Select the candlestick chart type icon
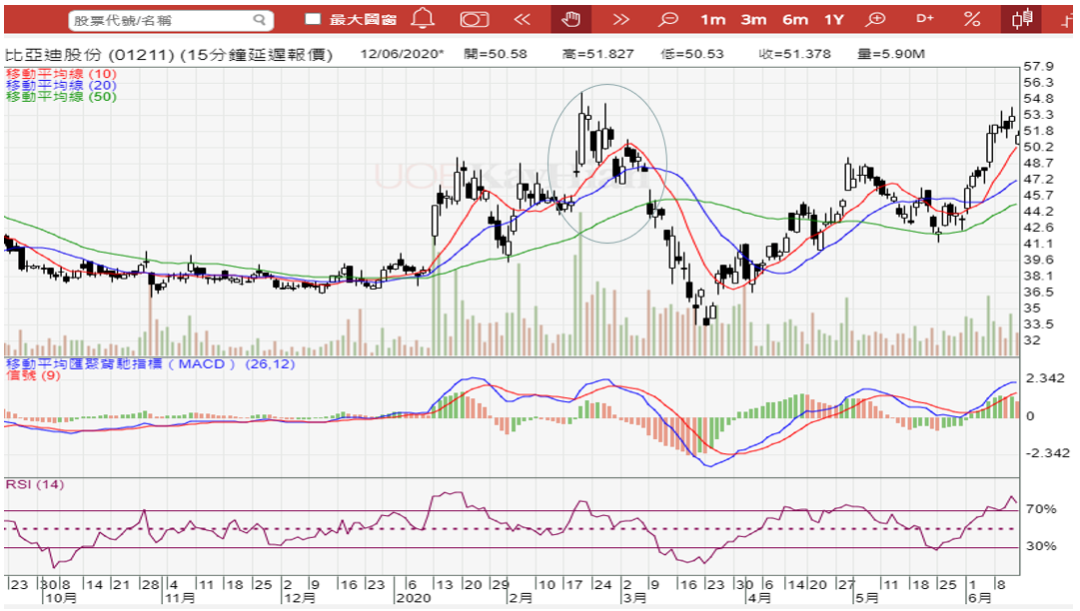The width and height of the screenshot is (1080, 611). point(1021,19)
